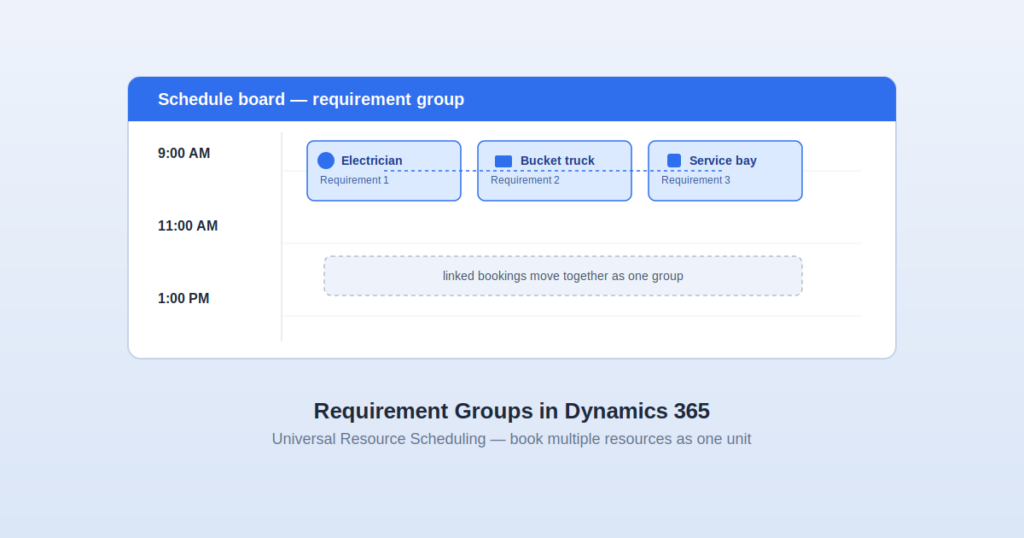Click the Requirement Groups in Dynamics 365 title
Image resolution: width=1024 pixels, height=538 pixels.
(x=511, y=411)
